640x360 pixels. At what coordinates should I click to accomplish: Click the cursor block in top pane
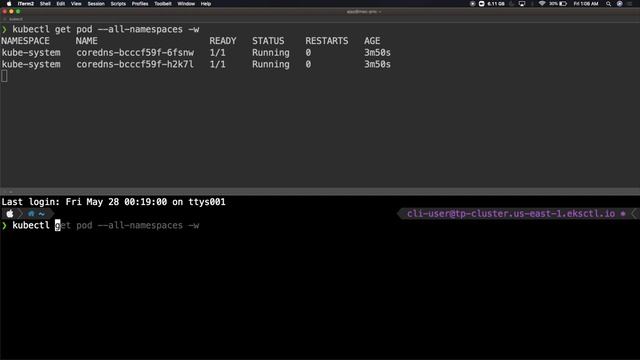[4, 76]
